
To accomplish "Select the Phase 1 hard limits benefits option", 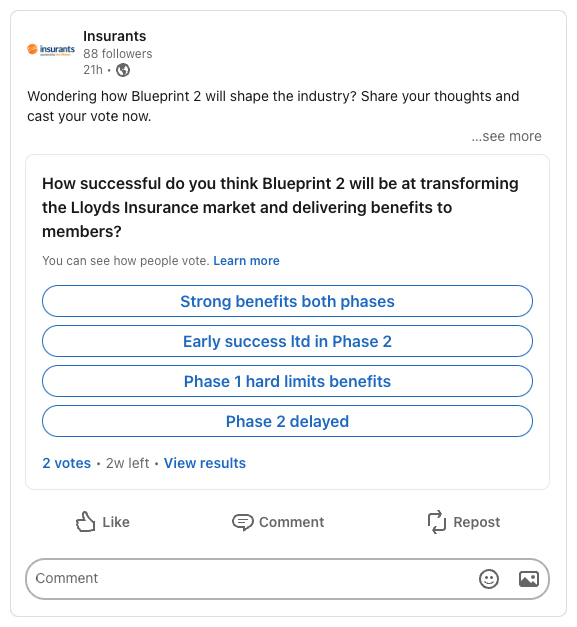I will pos(287,381).
